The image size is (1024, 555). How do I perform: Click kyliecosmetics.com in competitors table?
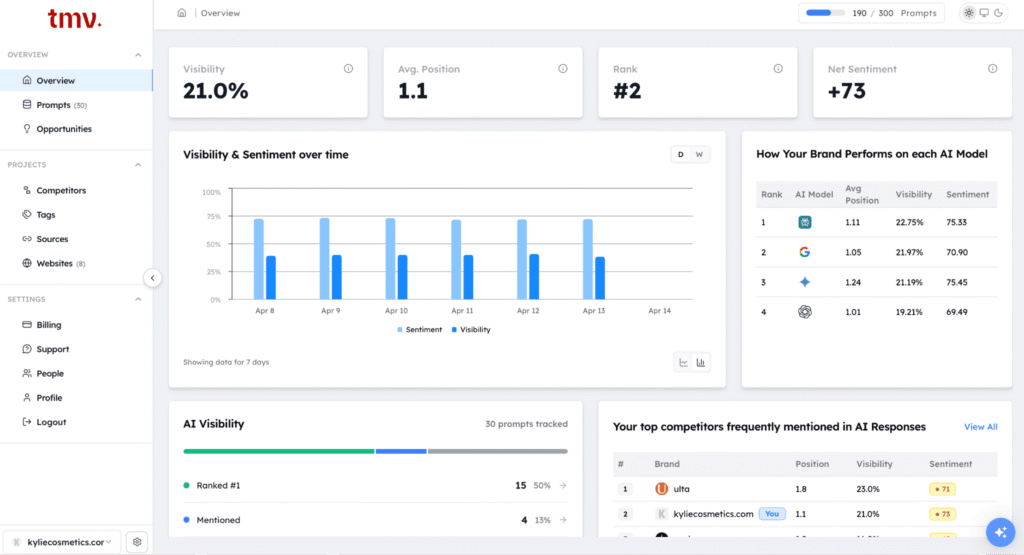pyautogui.click(x=713, y=514)
